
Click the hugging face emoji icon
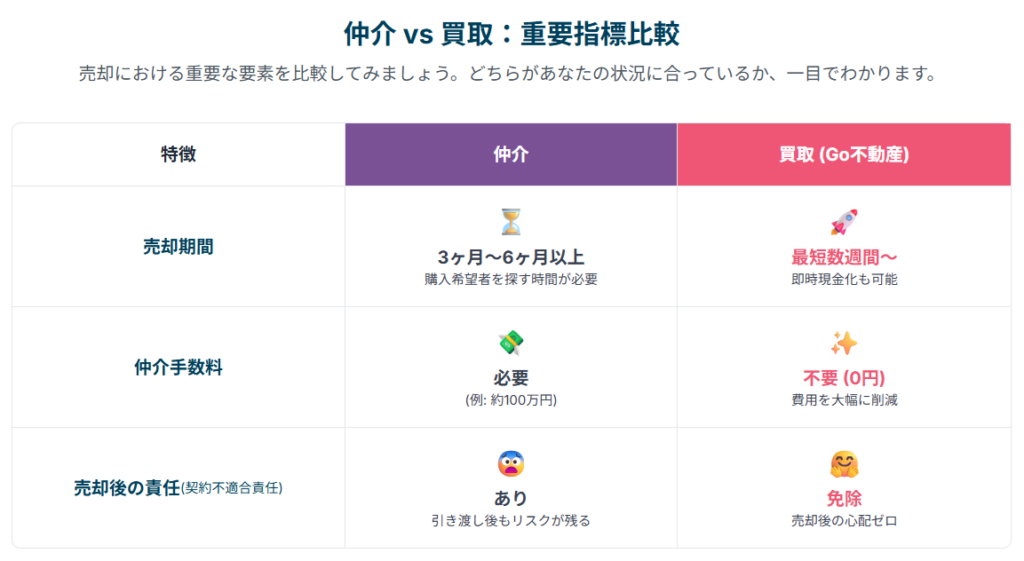[844, 464]
